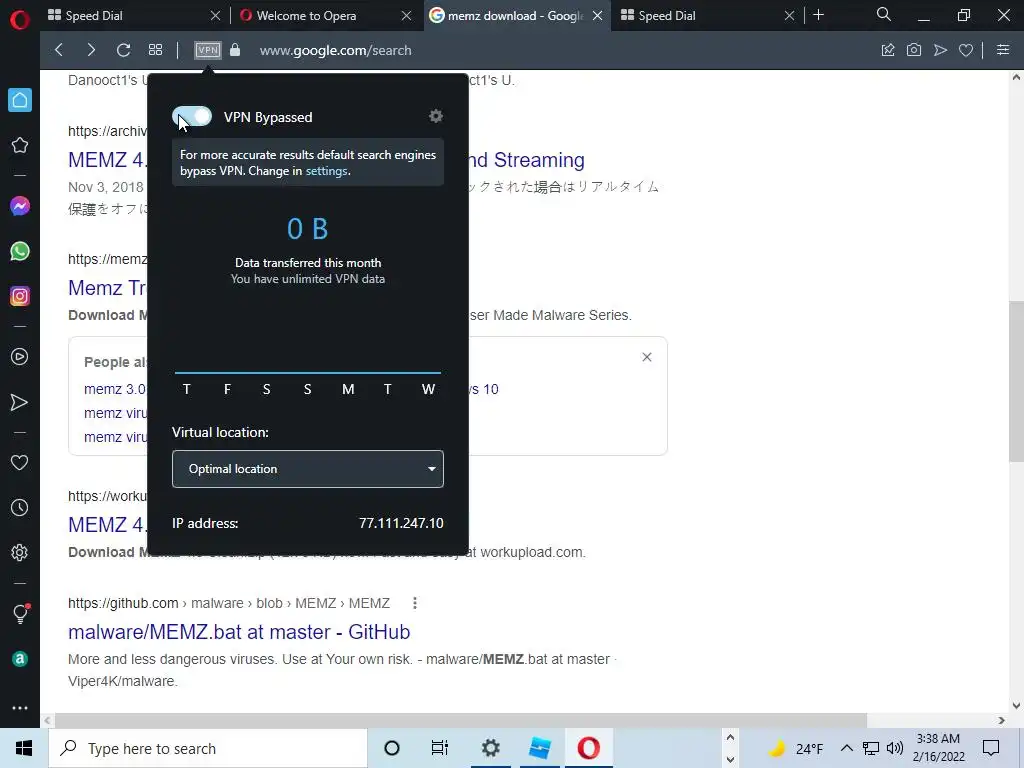Open Opera icon in the taskbar
Screen dimensions: 1024x768
pos(588,748)
